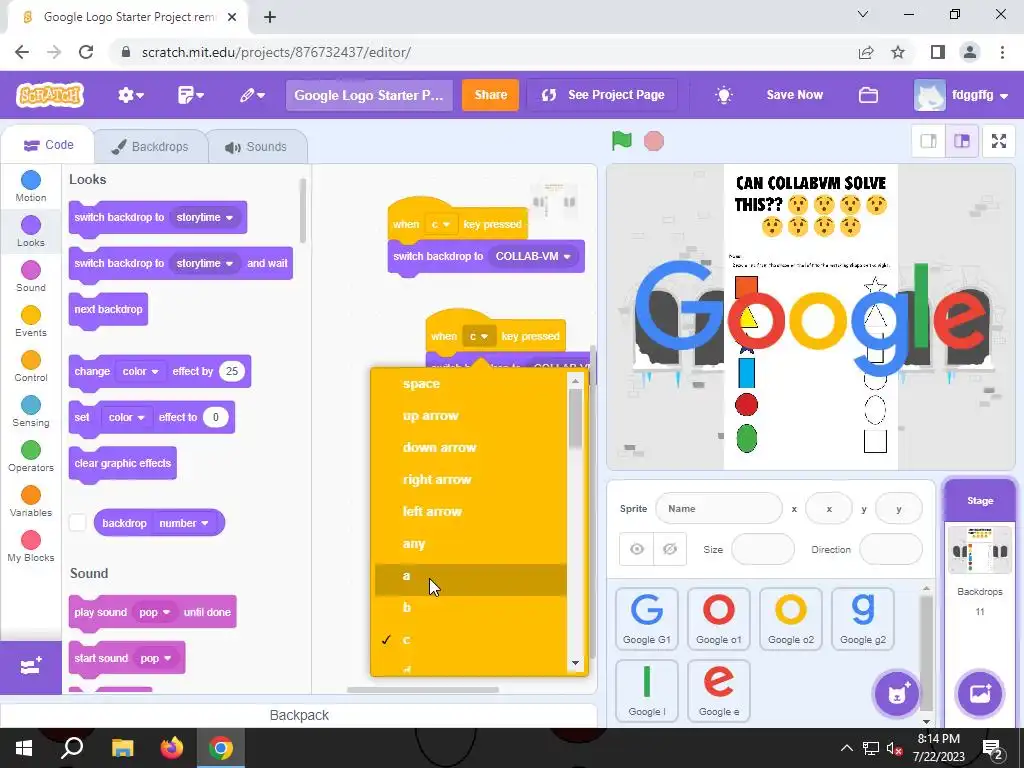Open pop dropdown in start sound block
1024x768 pixels.
point(155,658)
